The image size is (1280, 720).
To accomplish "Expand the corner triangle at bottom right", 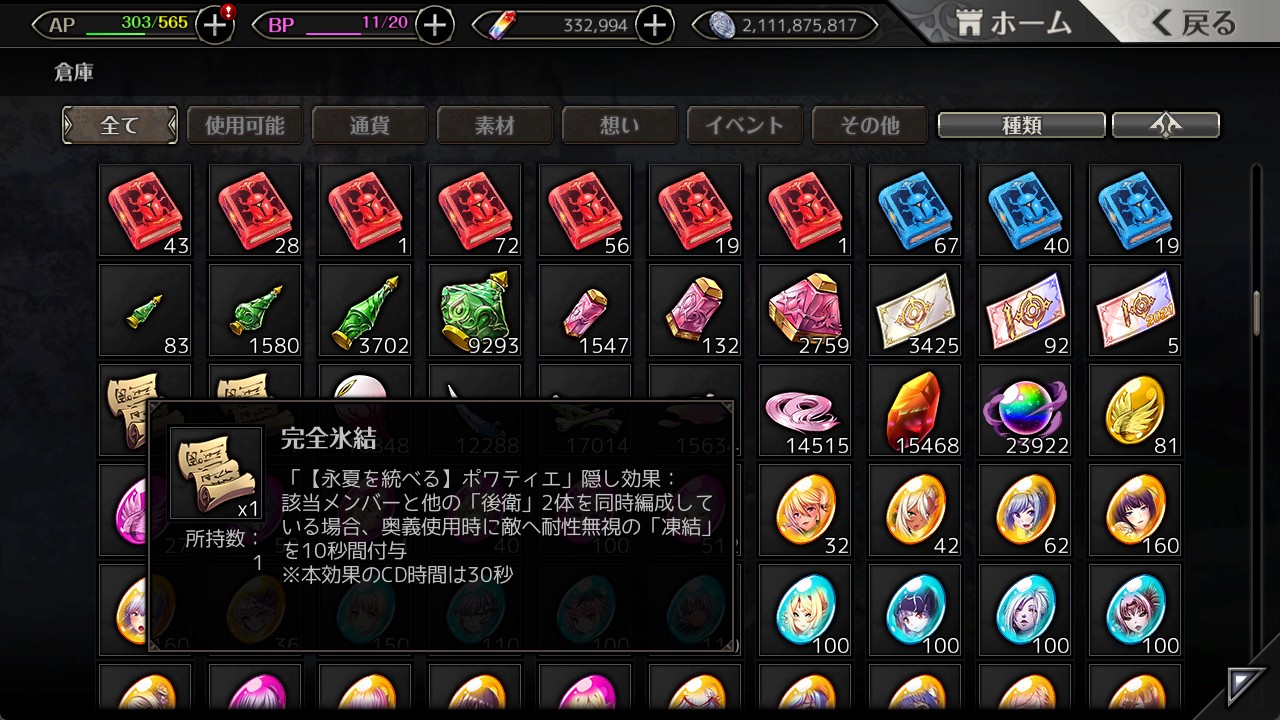I will pyautogui.click(x=1246, y=685).
